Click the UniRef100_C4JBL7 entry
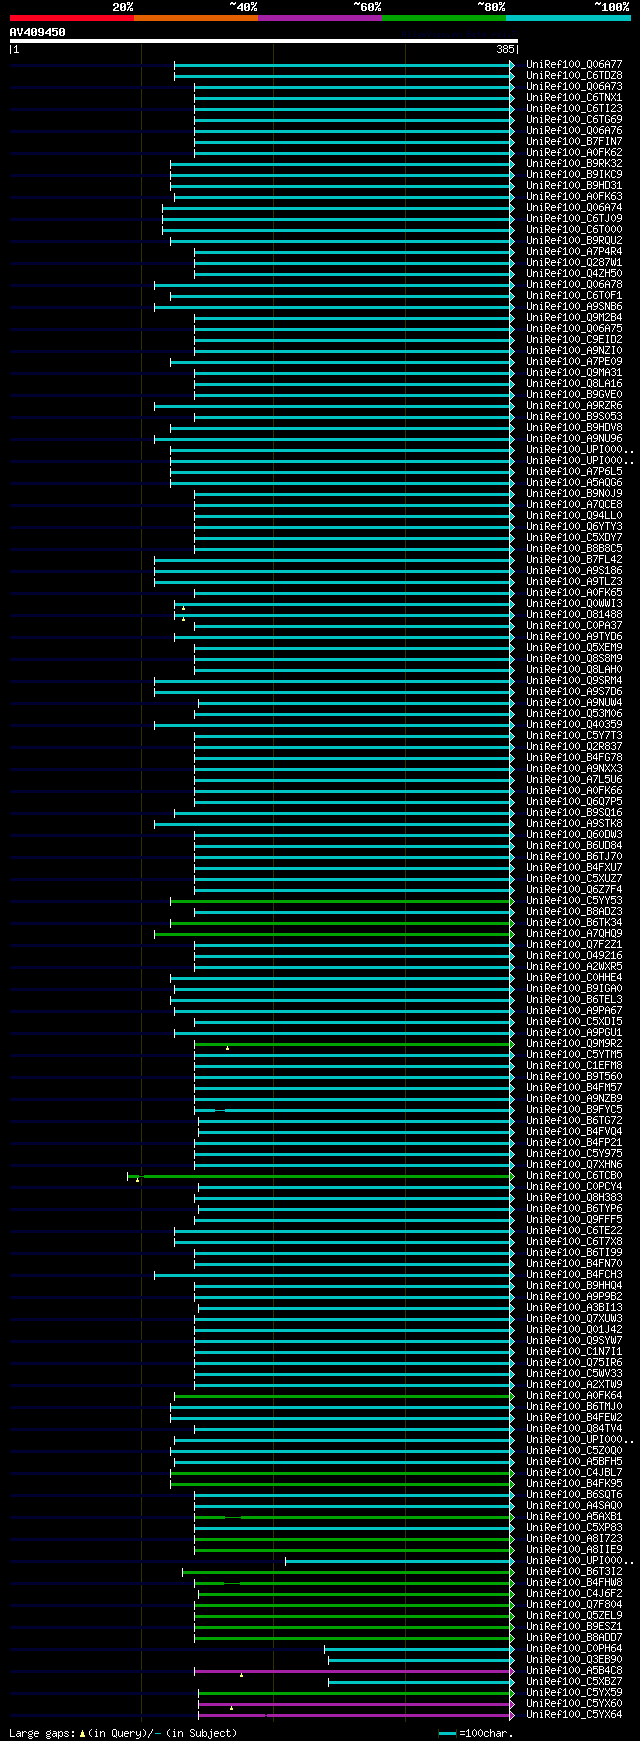 click(574, 1472)
